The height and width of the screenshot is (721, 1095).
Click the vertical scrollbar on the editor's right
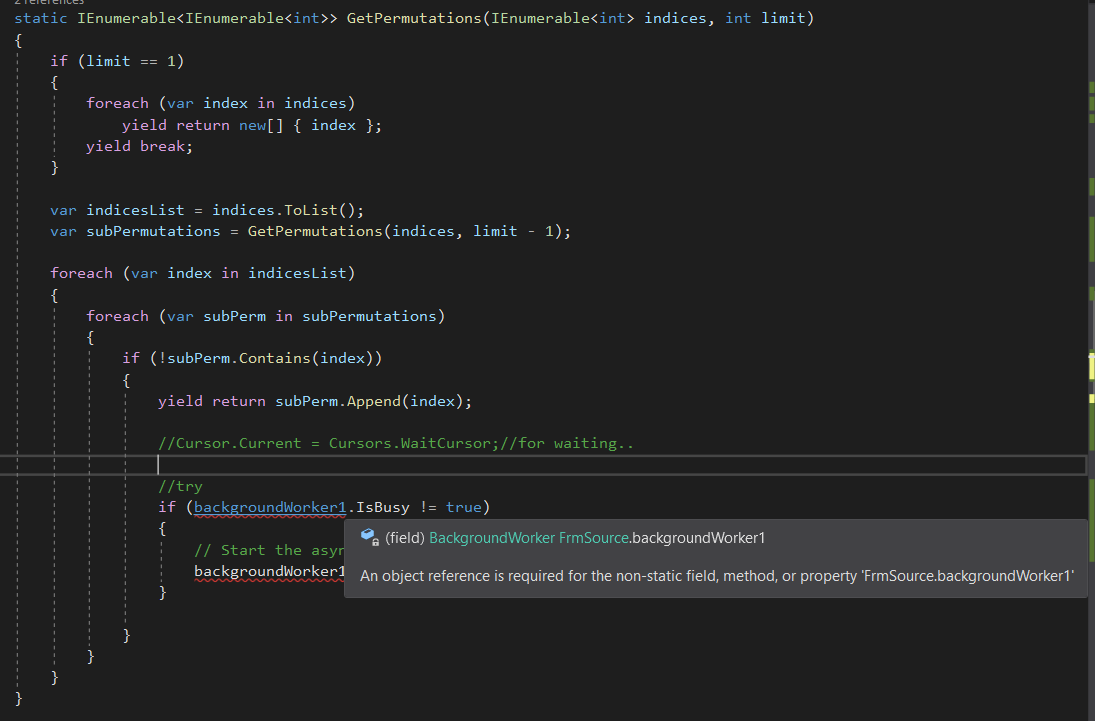pos(1092,360)
